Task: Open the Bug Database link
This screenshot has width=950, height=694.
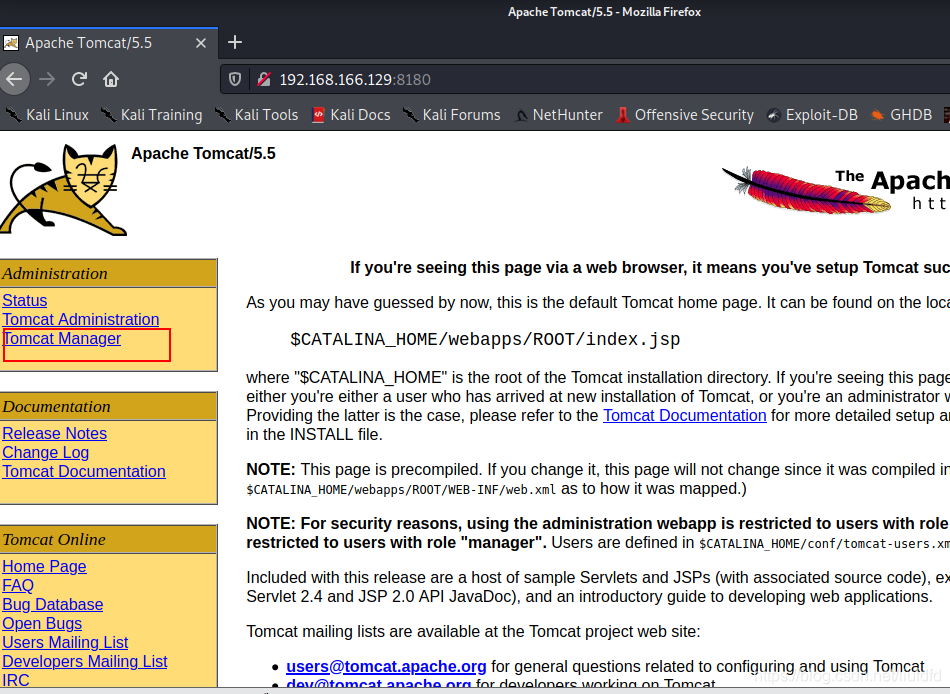Action: 53,604
